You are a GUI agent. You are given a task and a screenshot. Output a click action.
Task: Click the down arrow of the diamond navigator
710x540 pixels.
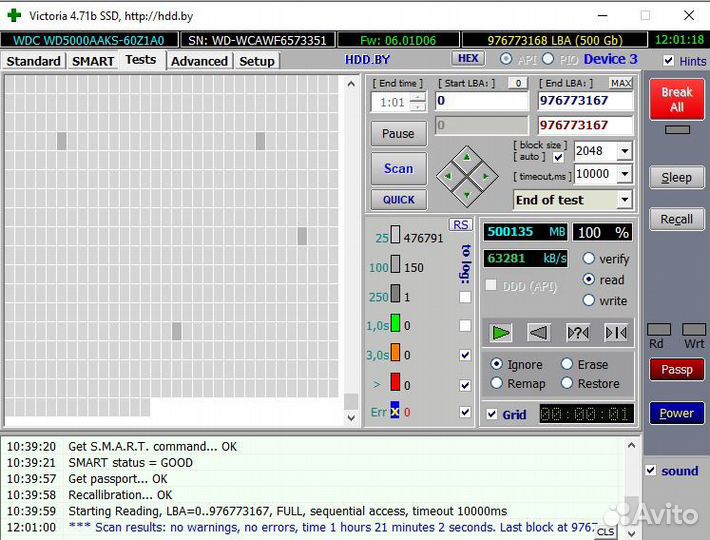(467, 195)
